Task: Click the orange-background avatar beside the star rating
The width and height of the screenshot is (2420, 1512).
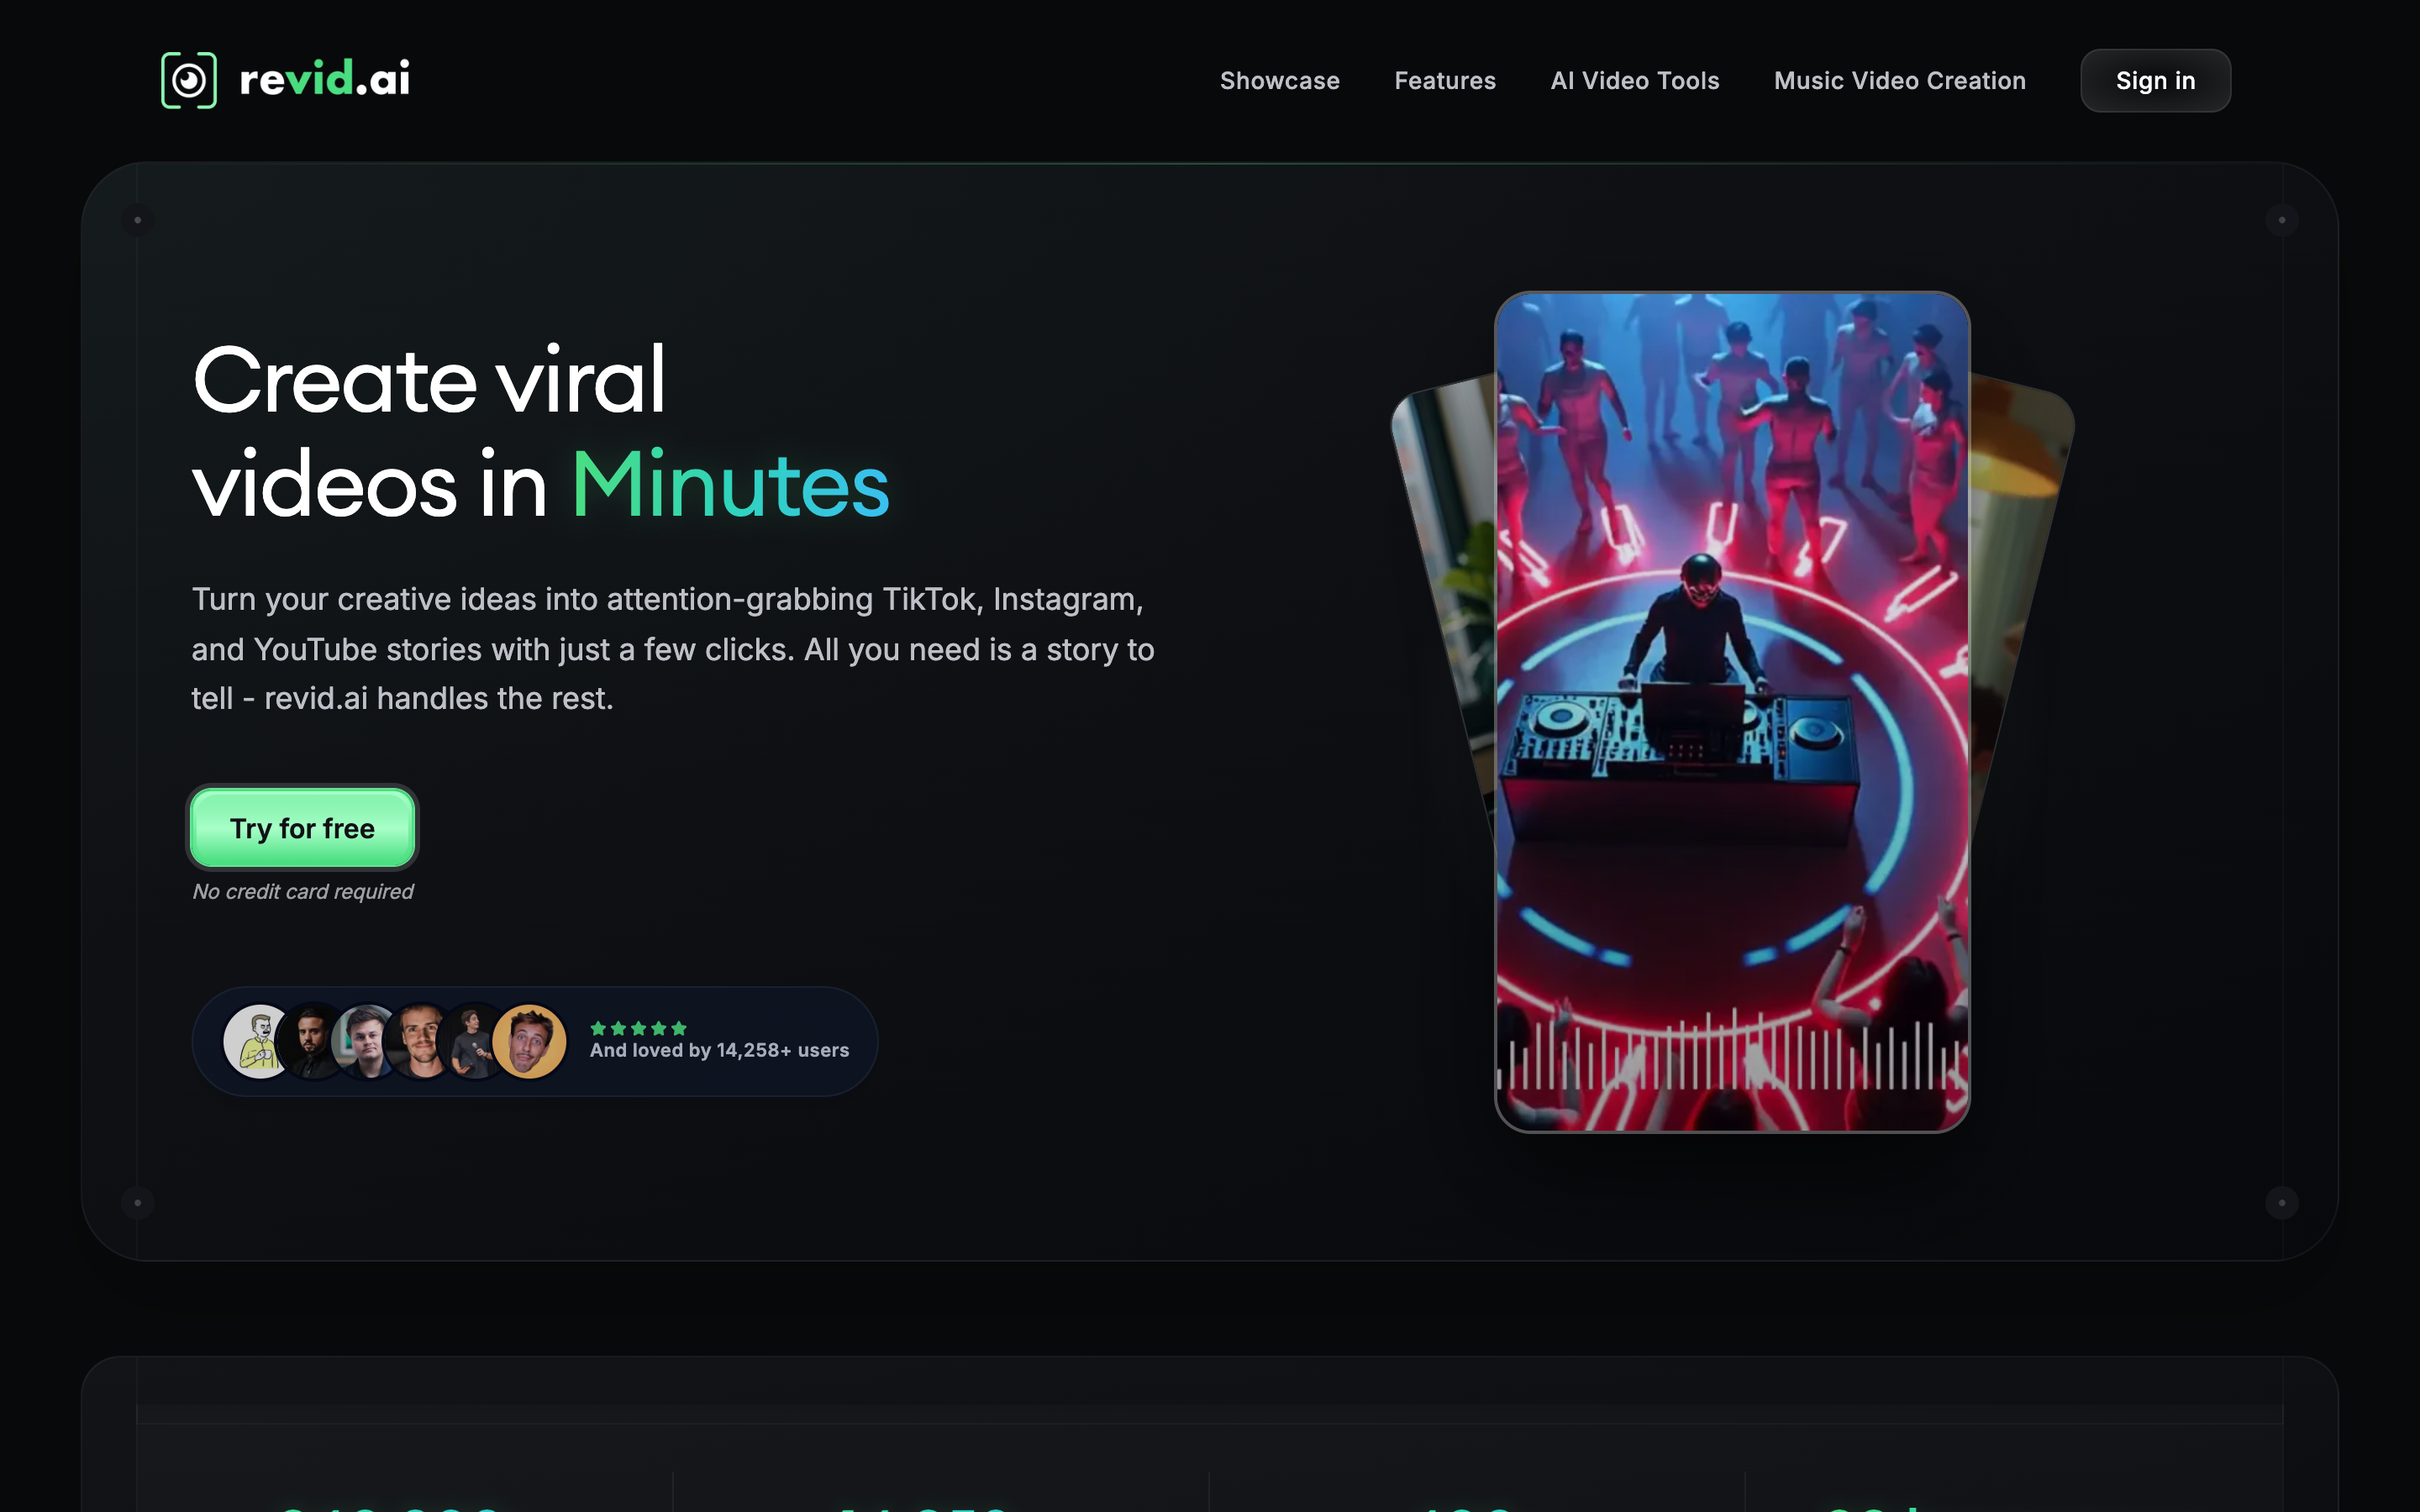Action: click(x=529, y=1041)
